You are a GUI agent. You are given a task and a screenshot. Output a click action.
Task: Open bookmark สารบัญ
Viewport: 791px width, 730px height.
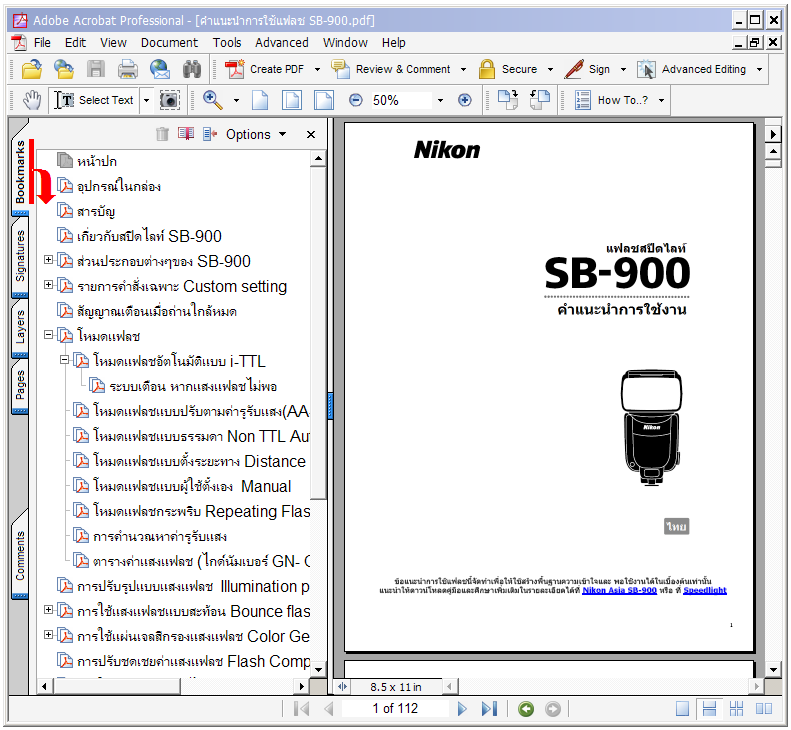[x=96, y=211]
